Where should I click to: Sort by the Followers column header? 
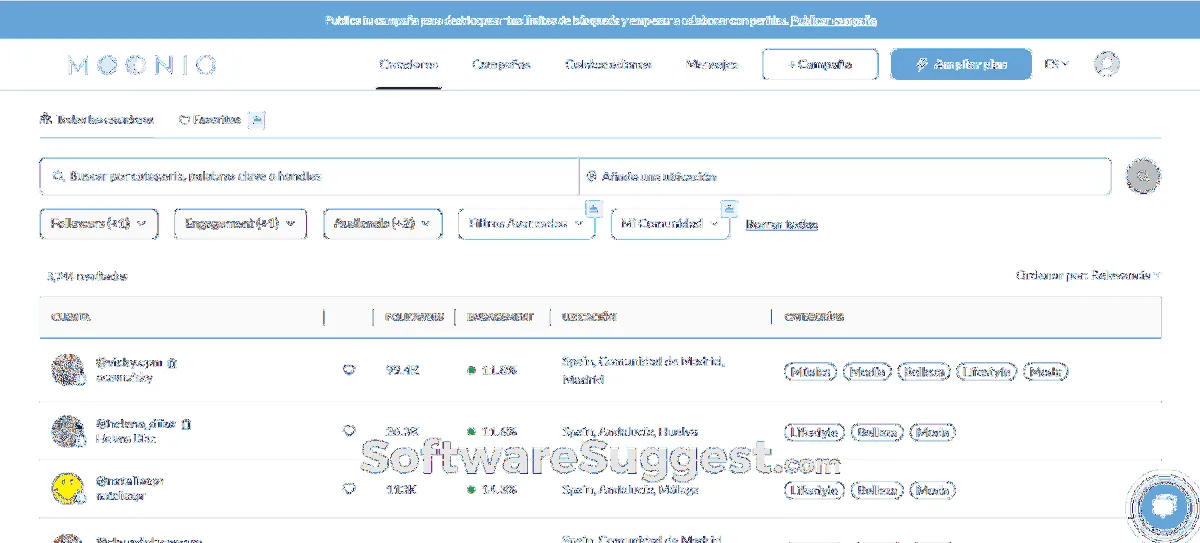coord(414,317)
